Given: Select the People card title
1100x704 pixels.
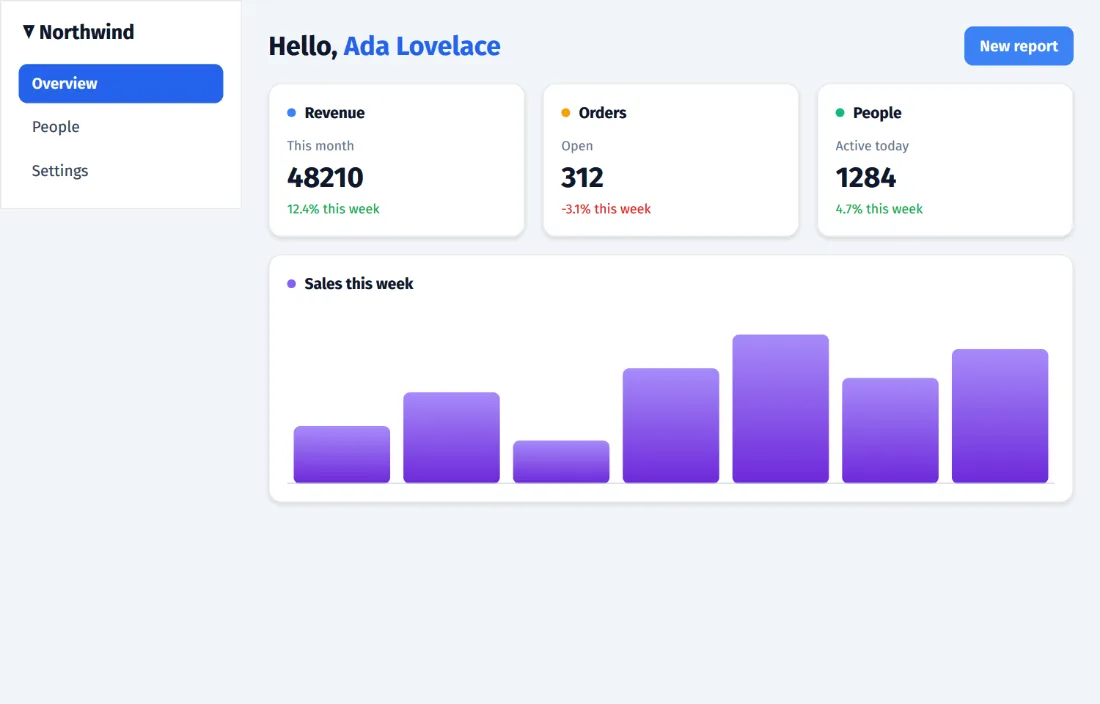Looking at the screenshot, I should [877, 113].
